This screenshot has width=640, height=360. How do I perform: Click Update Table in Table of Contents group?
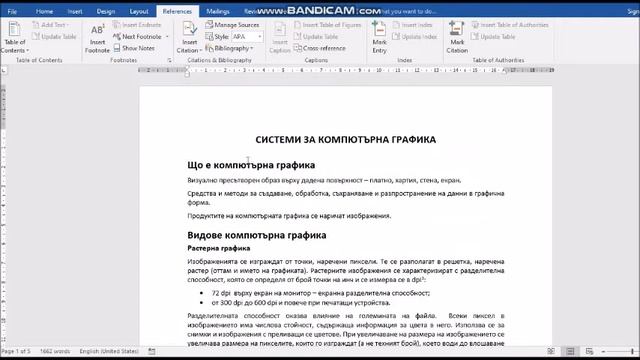(54, 37)
